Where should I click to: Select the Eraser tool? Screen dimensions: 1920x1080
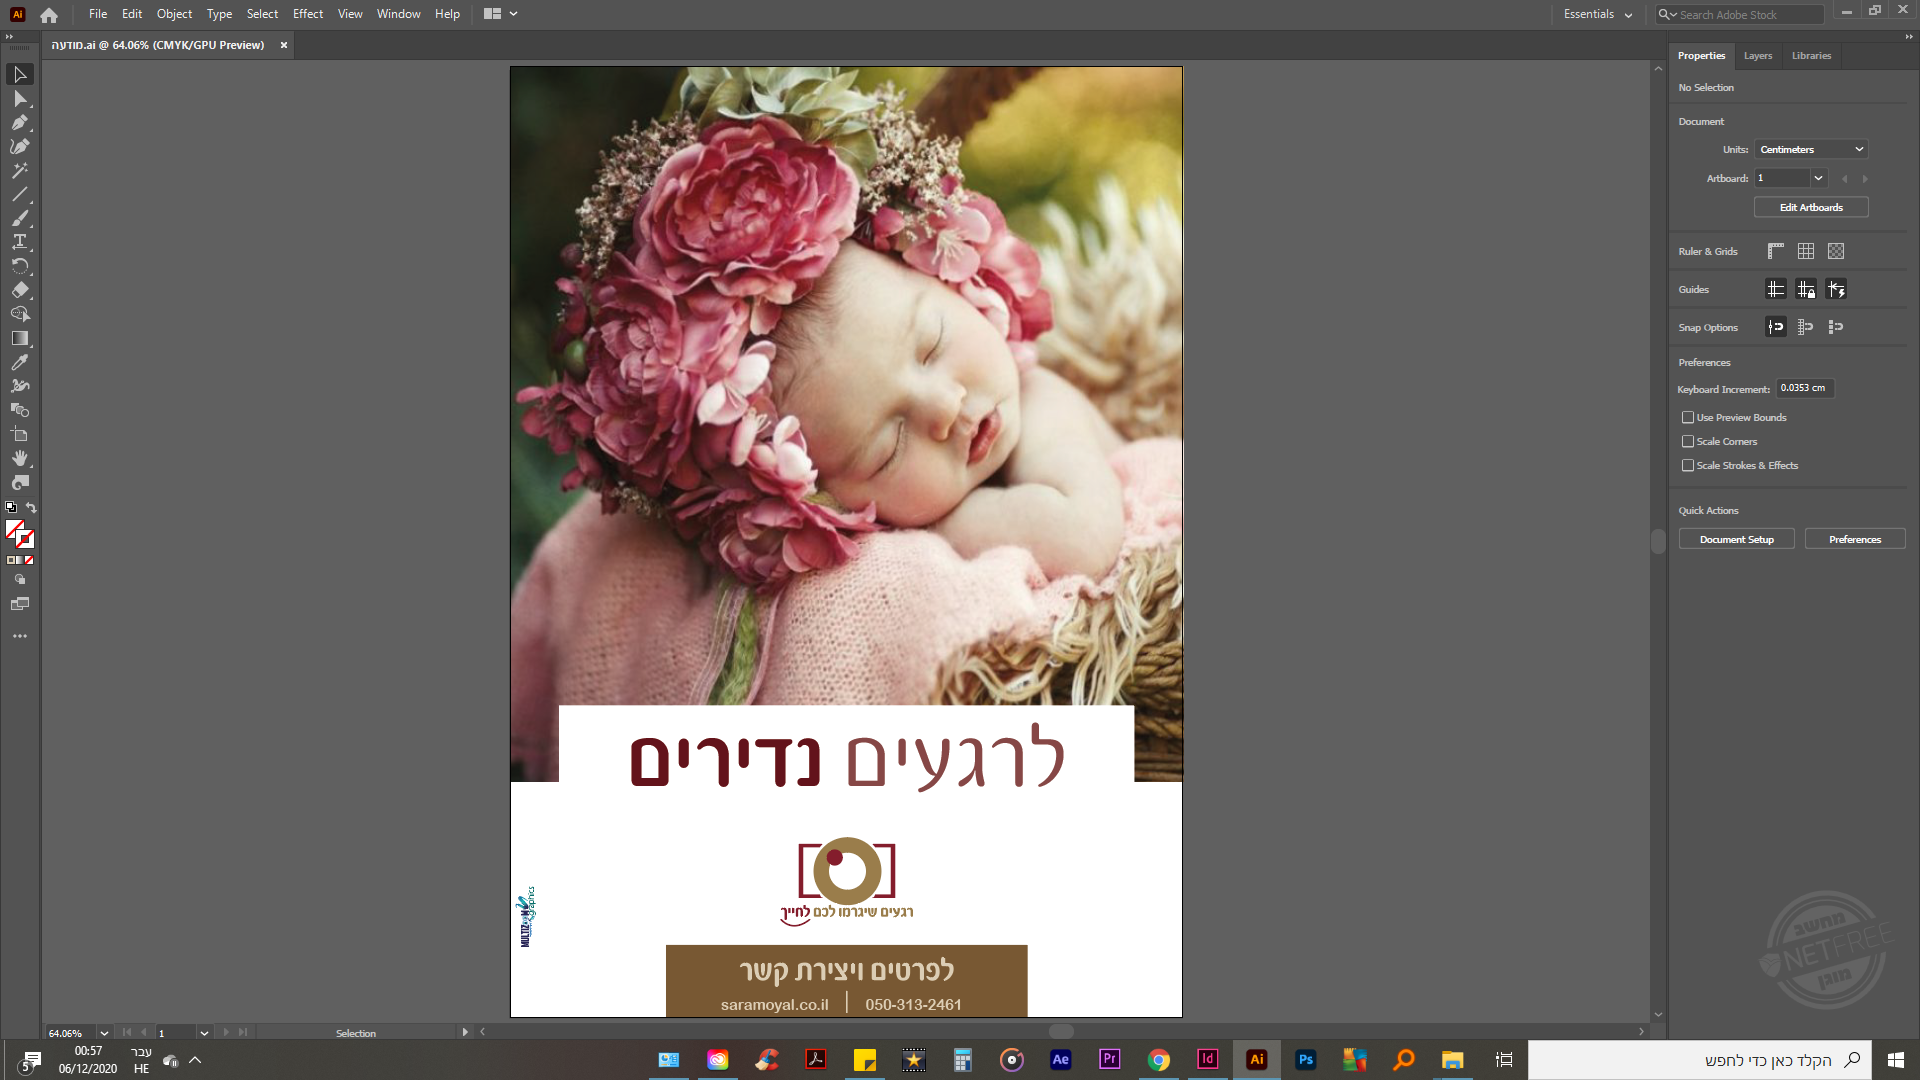[x=19, y=290]
